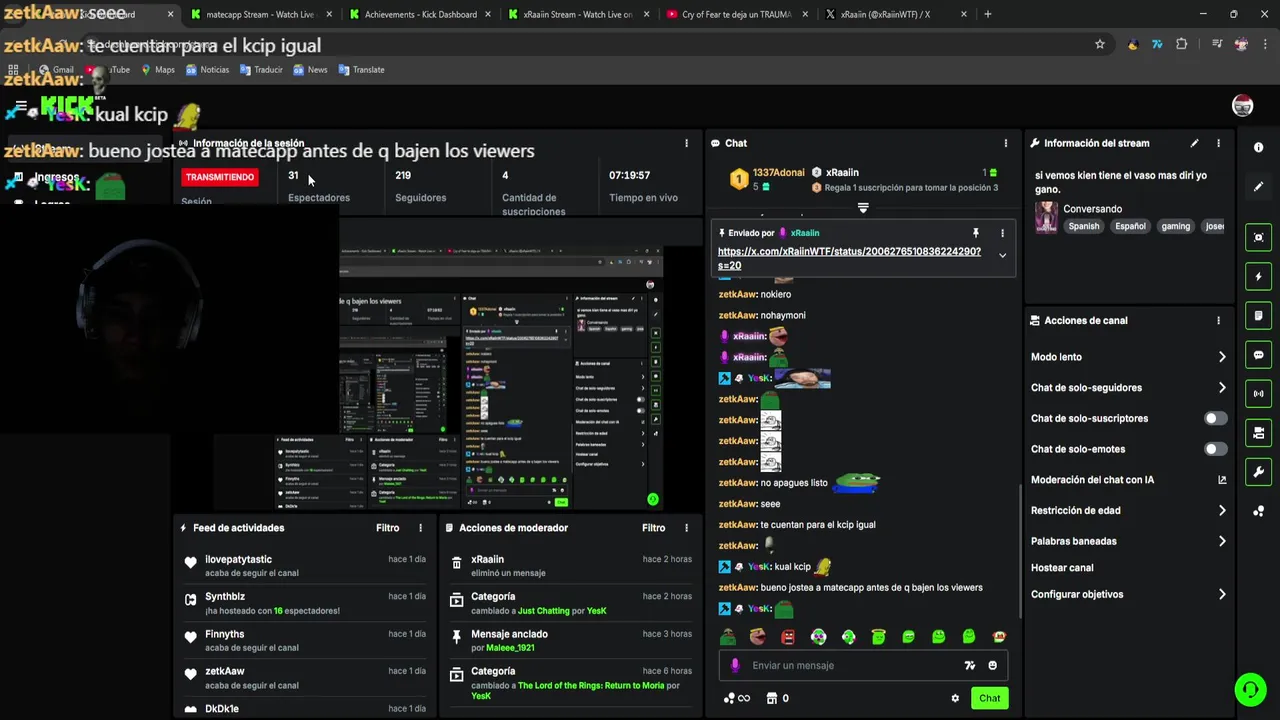
Task: Open Filtro in Feed de actividades
Action: (388, 528)
